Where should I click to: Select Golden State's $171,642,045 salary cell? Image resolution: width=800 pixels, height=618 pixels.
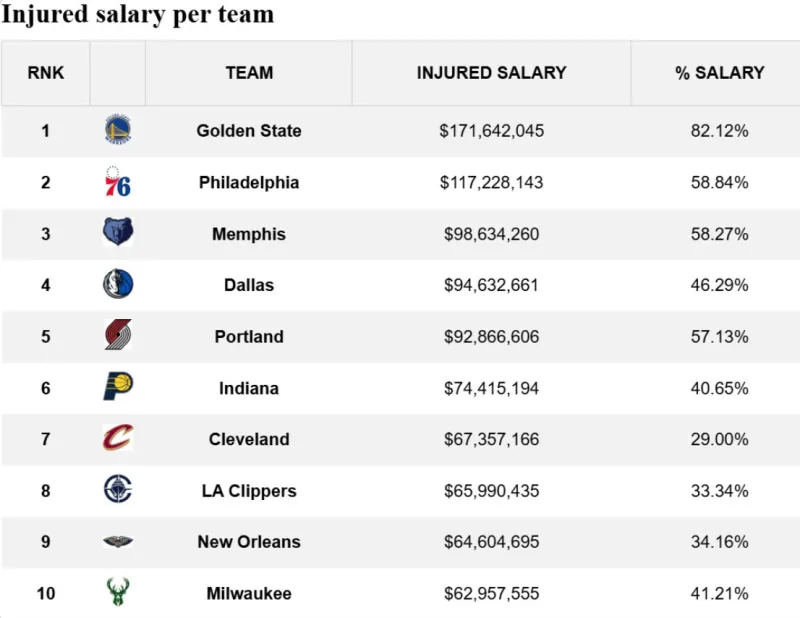(x=491, y=131)
